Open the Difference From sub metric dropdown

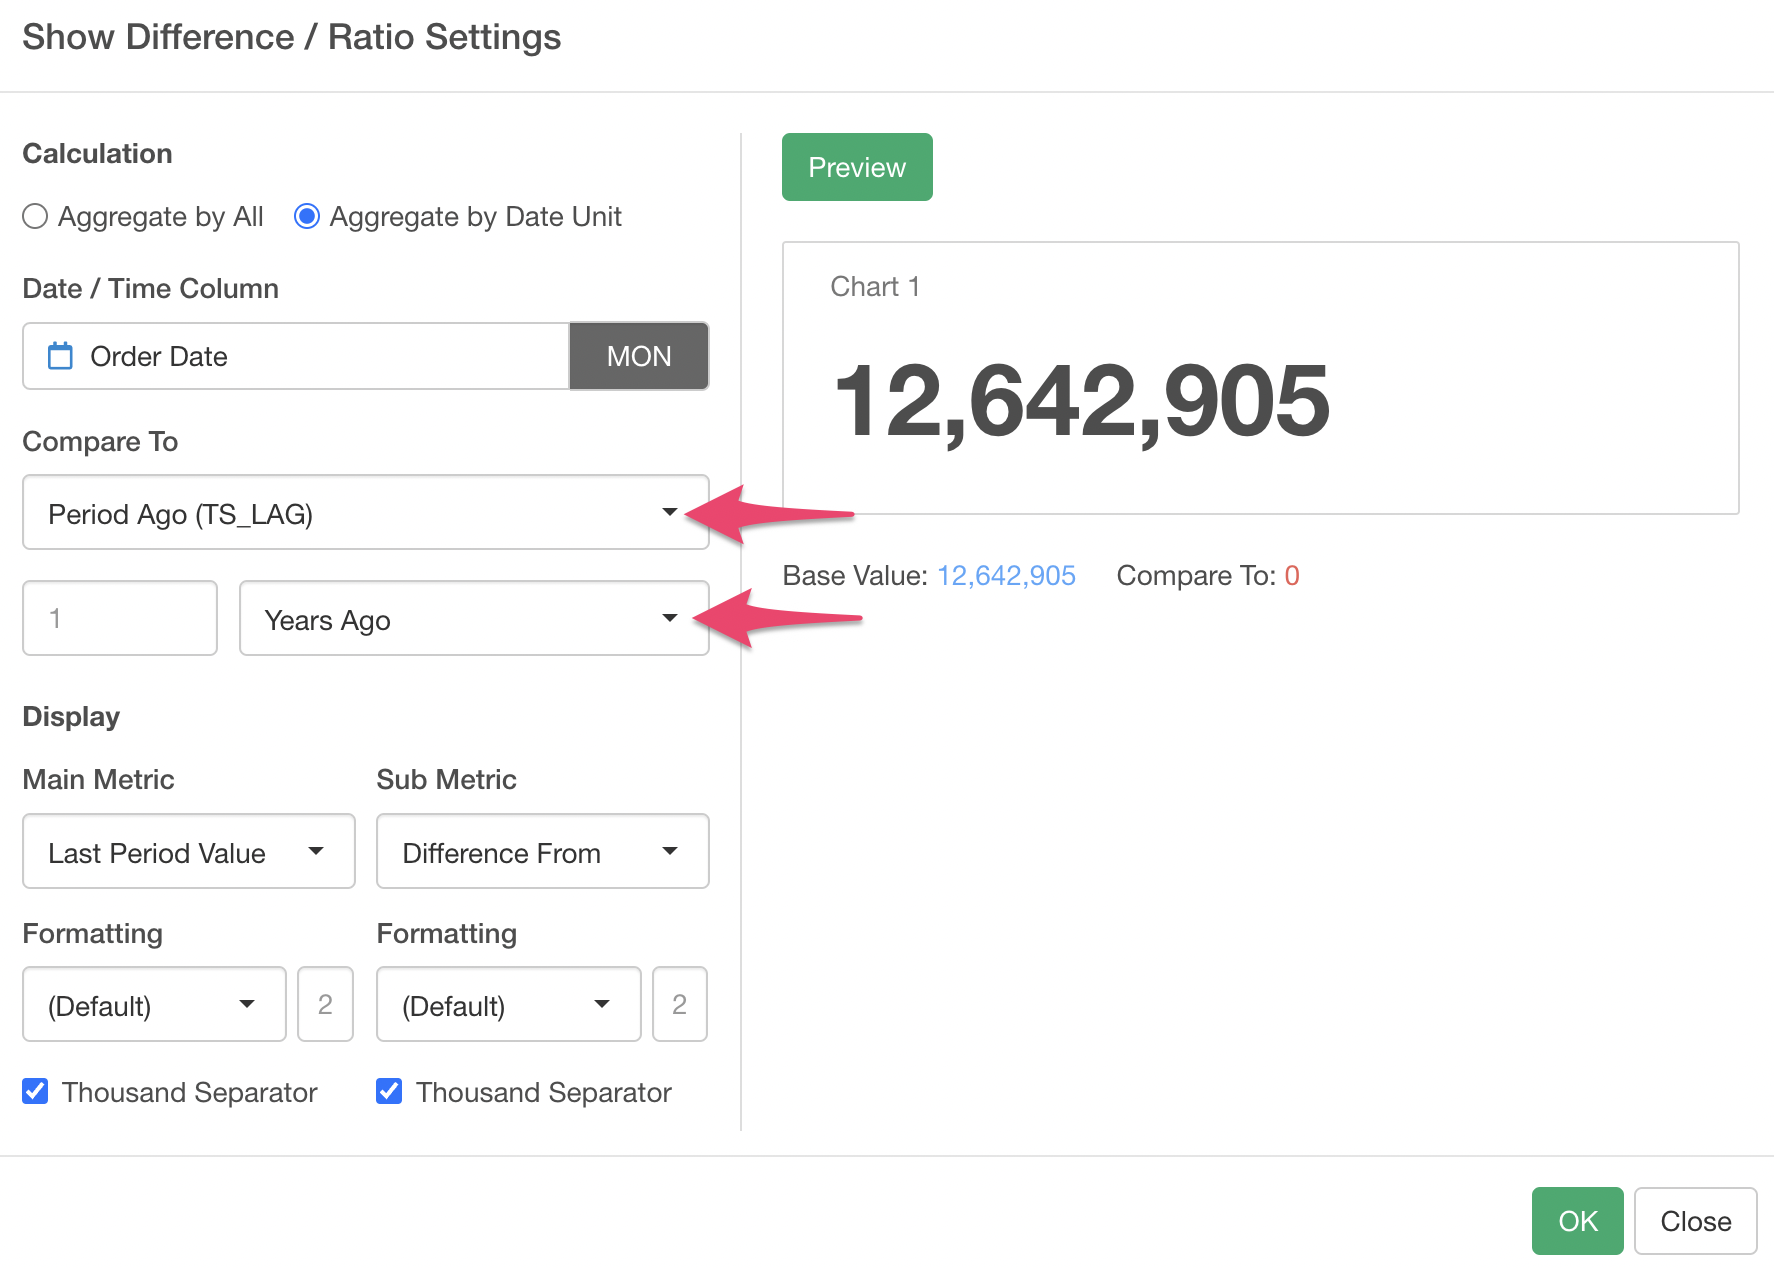click(542, 852)
